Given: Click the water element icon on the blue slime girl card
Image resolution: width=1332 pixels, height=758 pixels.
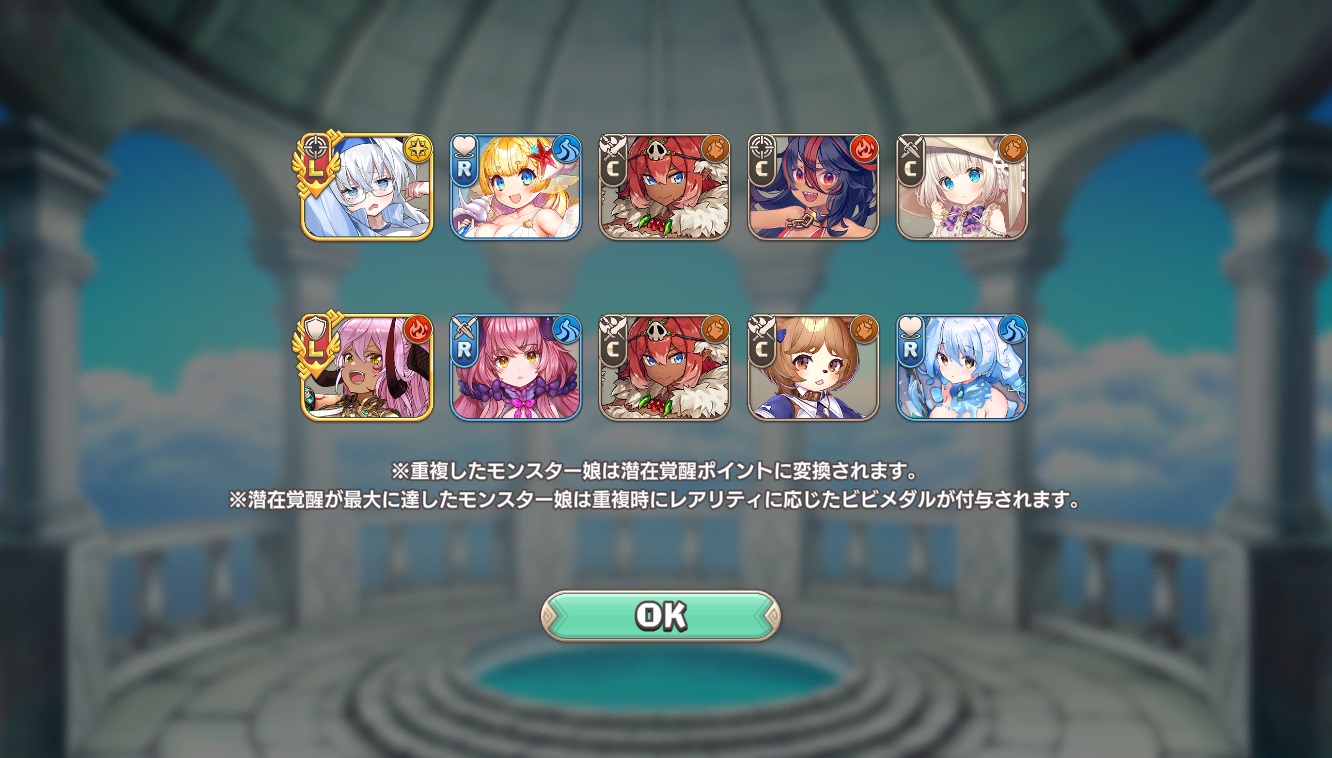Looking at the screenshot, I should click(1013, 330).
